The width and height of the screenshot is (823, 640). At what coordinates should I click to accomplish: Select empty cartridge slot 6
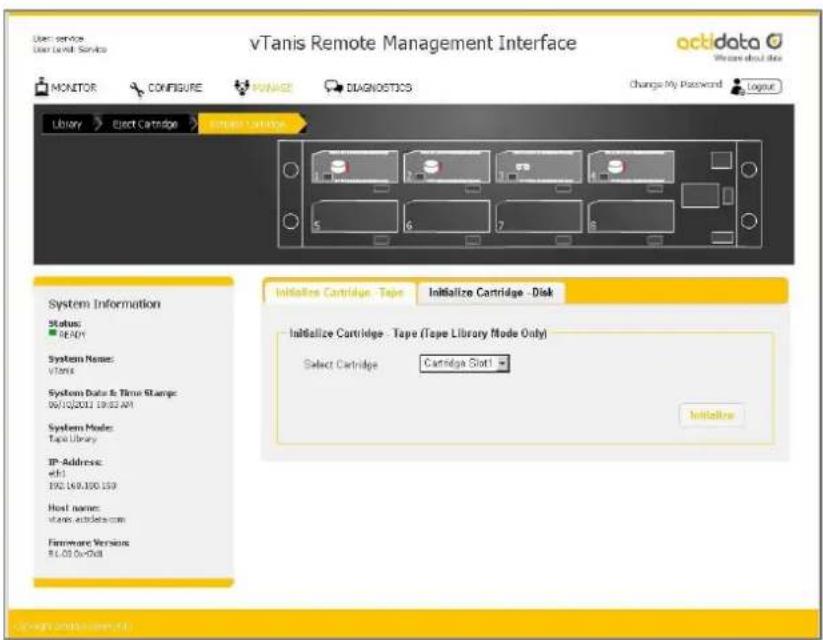click(447, 216)
